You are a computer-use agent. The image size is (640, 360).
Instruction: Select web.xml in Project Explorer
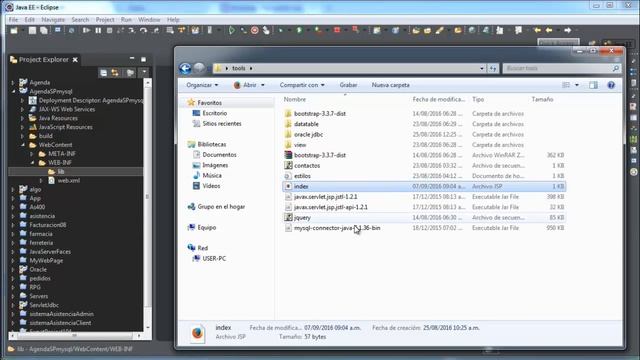(69, 180)
